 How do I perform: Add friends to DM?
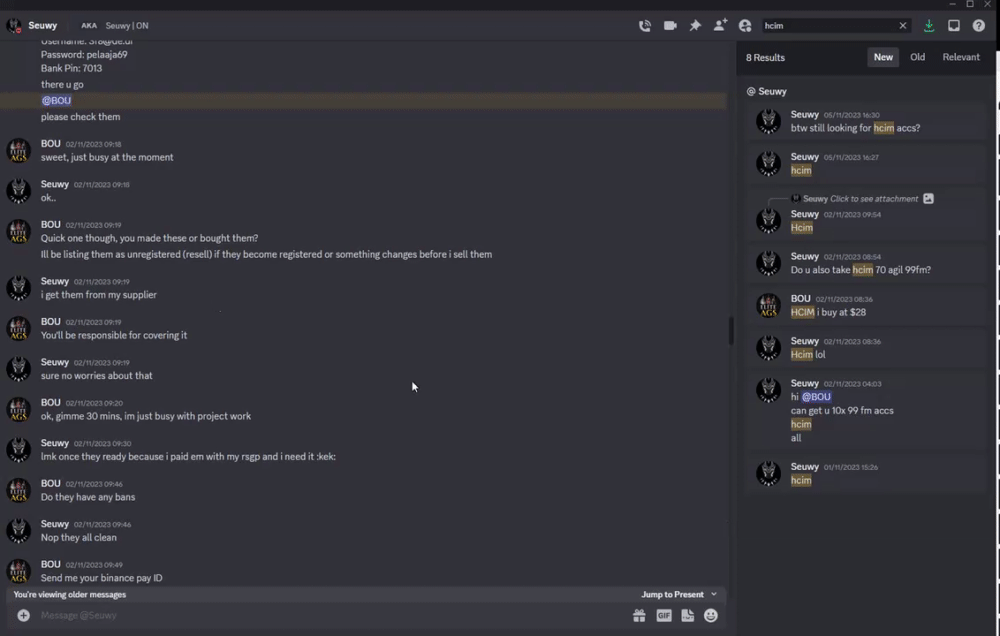[x=720, y=26]
